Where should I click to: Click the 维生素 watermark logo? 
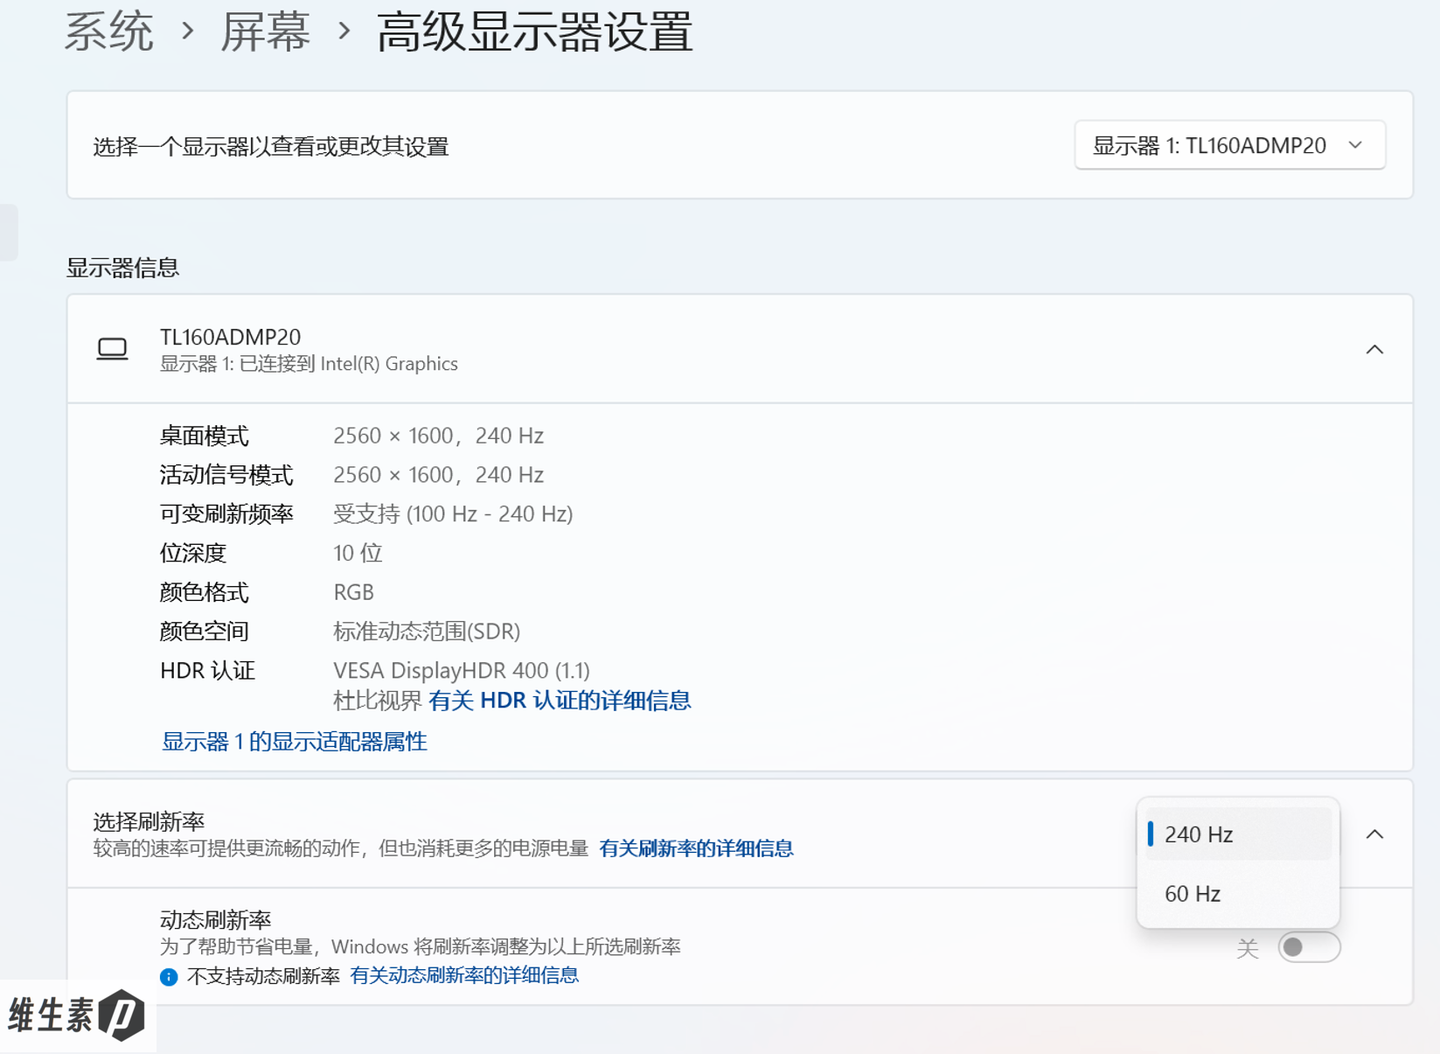(77, 1016)
